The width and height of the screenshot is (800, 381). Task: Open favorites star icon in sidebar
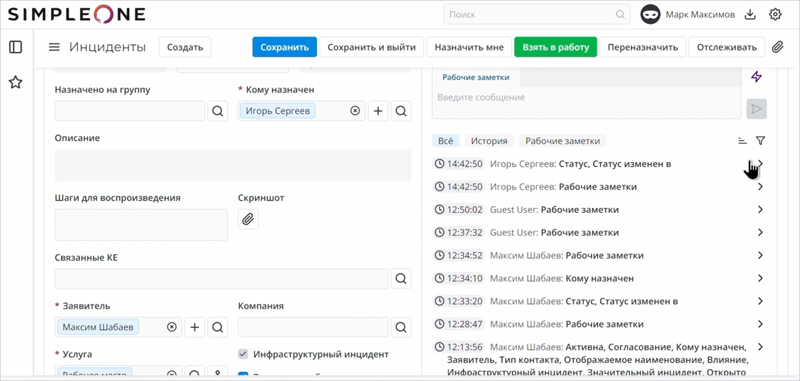(x=16, y=82)
